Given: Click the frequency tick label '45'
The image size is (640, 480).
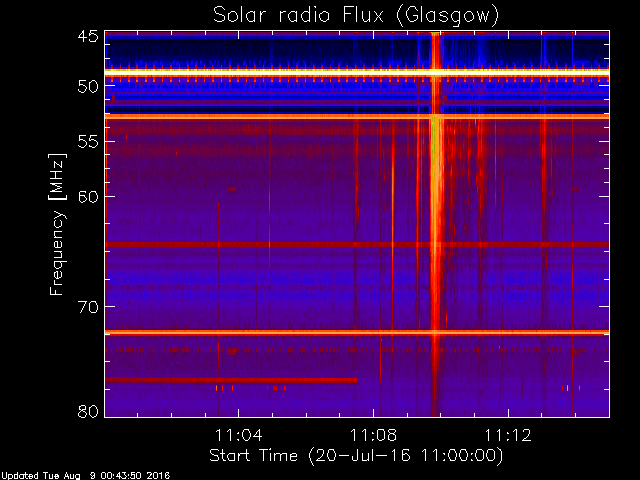Looking at the screenshot, I should (88, 37).
